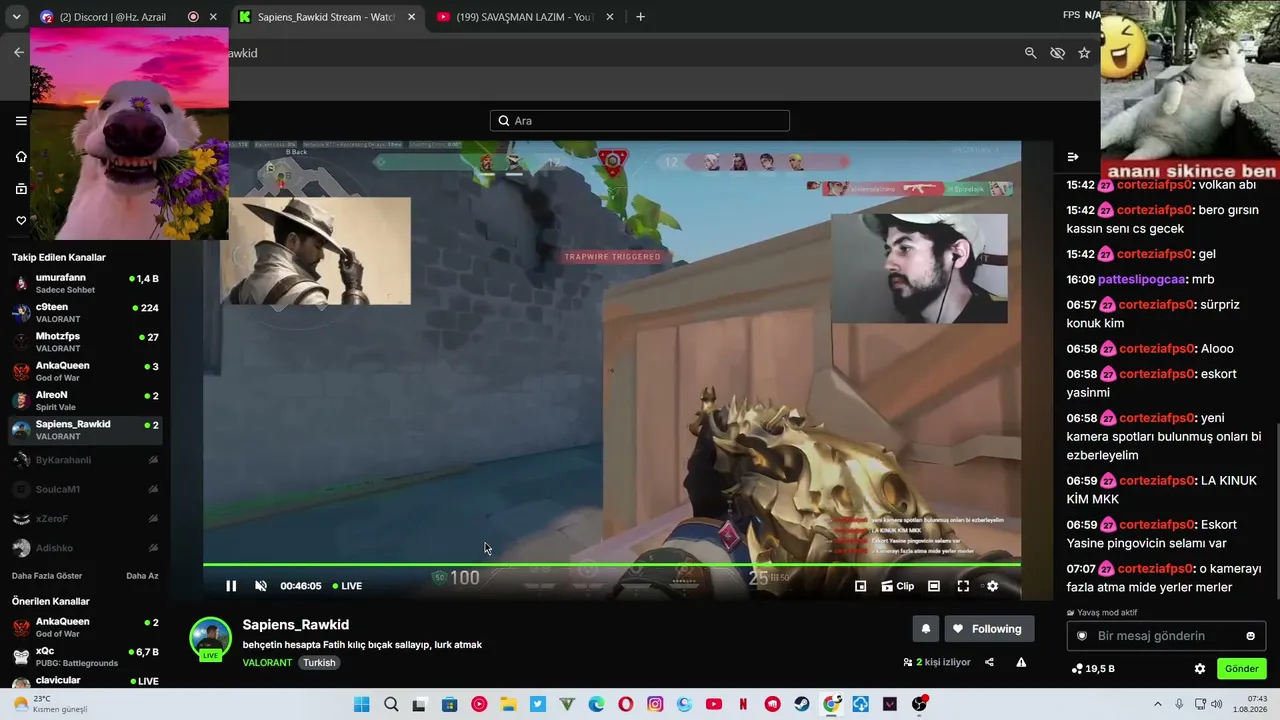Image resolution: width=1280 pixels, height=720 pixels.
Task: Focus the chat message input field
Action: coord(1166,636)
